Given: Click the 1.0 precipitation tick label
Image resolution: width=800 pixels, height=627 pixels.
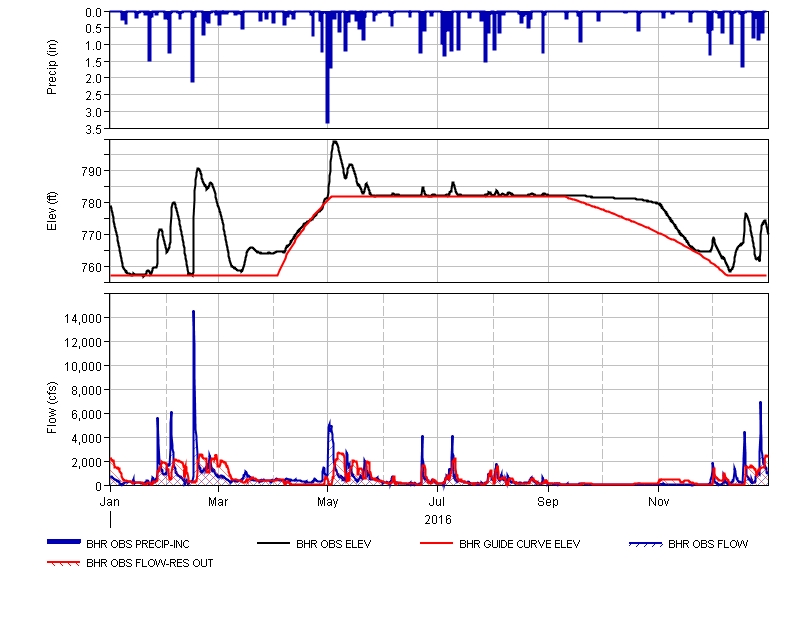Looking at the screenshot, I should click(x=93, y=45).
